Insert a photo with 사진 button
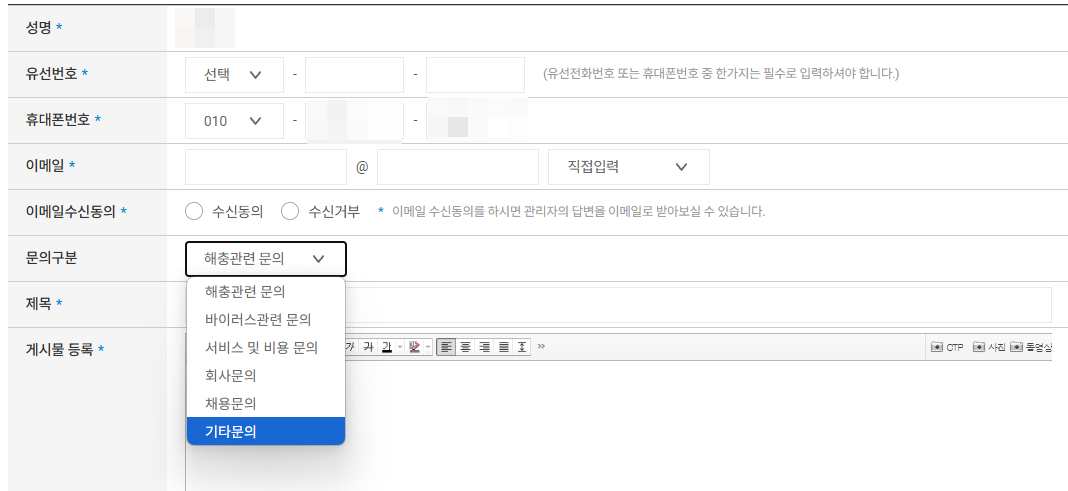The image size is (1068, 491). (x=989, y=347)
